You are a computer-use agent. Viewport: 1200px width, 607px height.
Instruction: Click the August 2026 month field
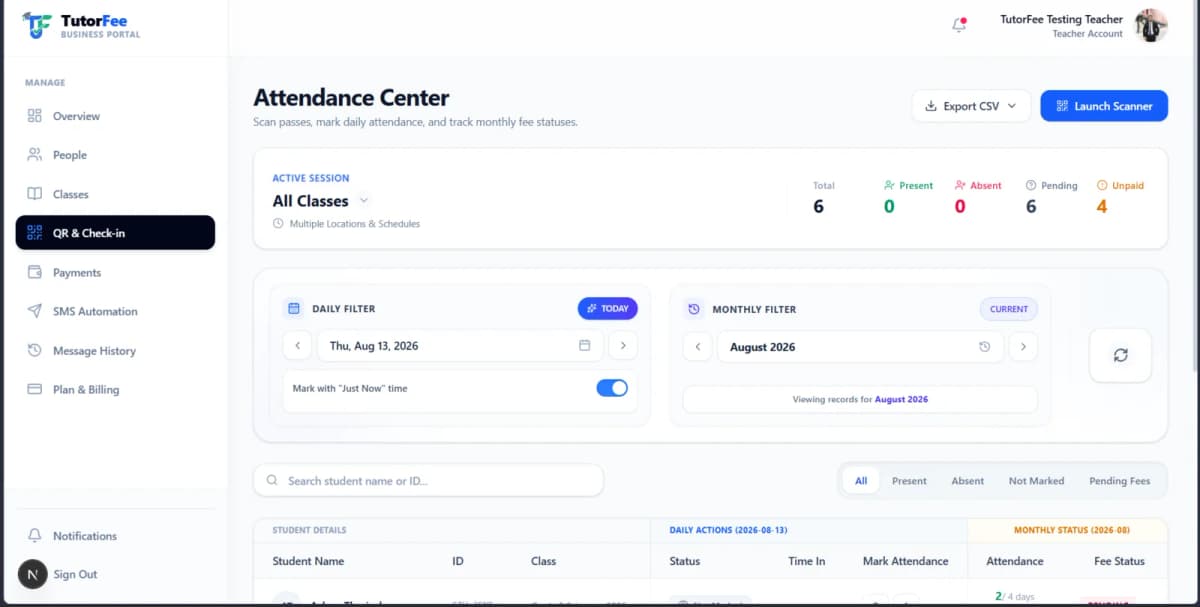860,347
